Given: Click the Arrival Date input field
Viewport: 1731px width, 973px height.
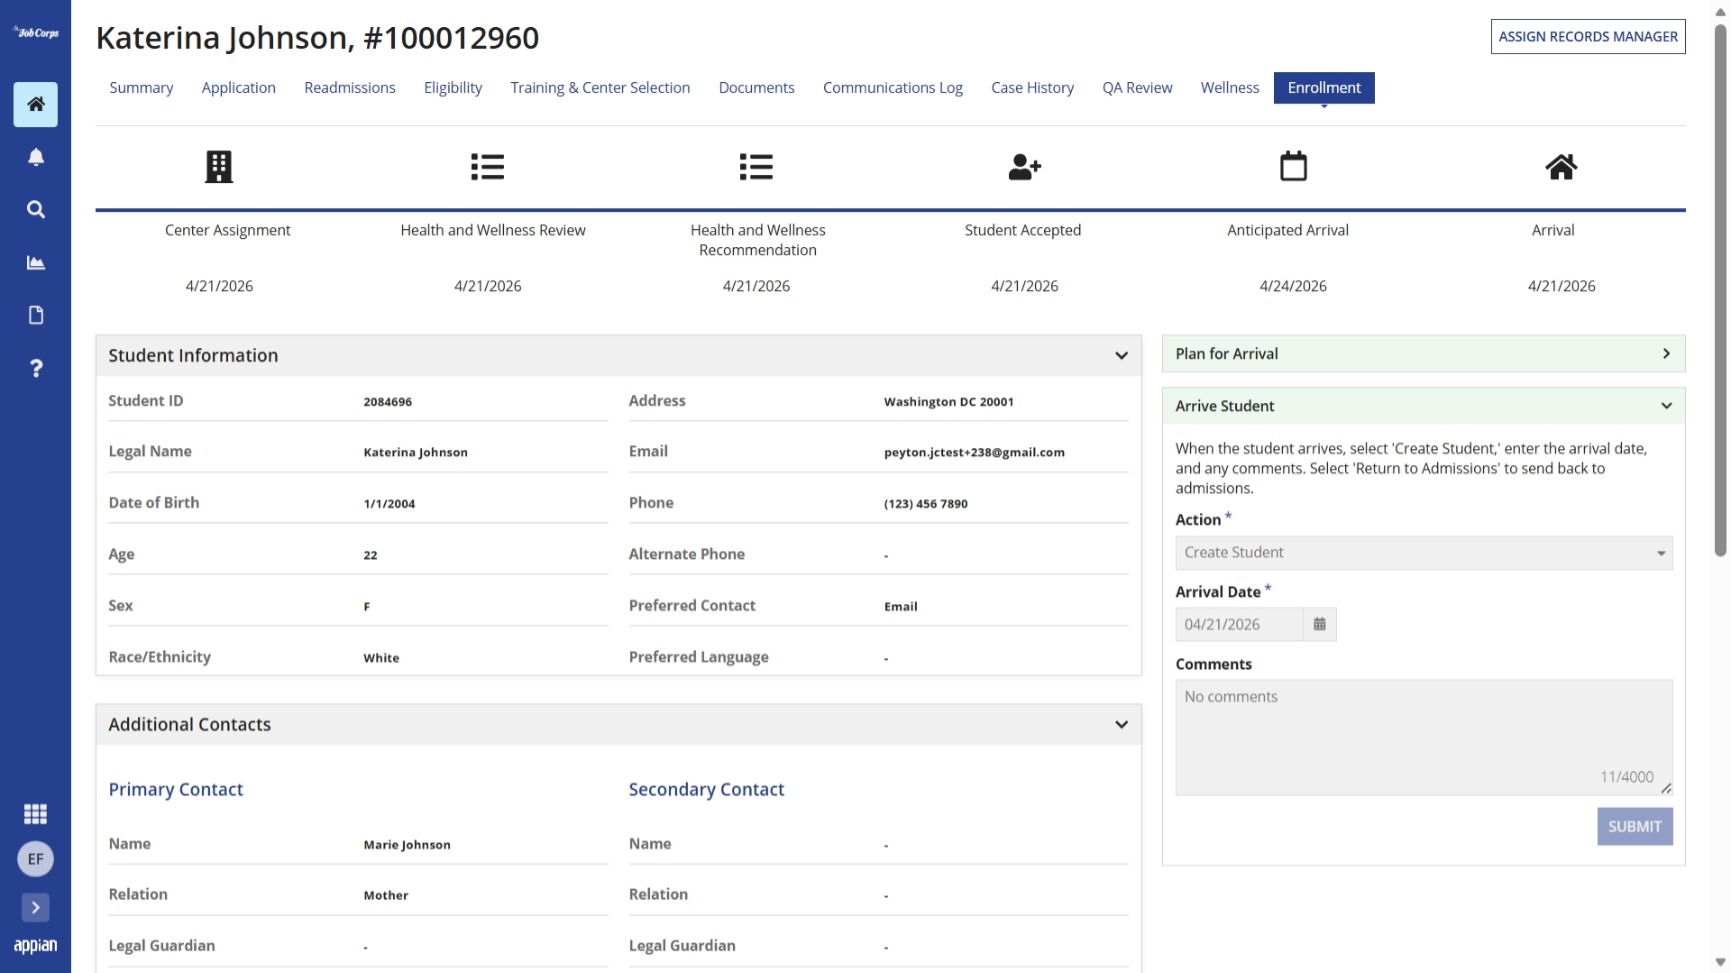Looking at the screenshot, I should pyautogui.click(x=1239, y=624).
